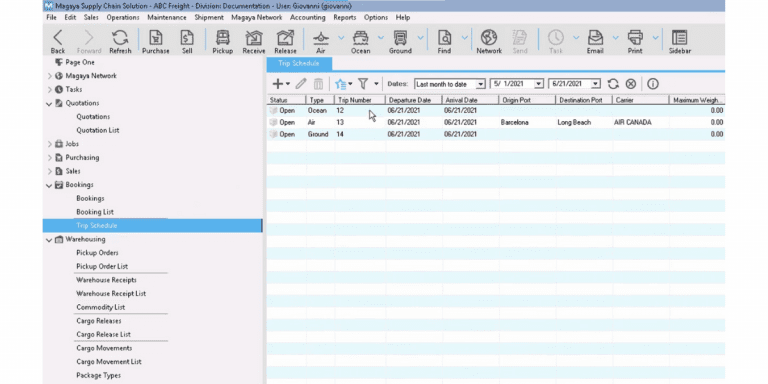Click the Ground transport icon
This screenshot has height=384, width=768.
coord(400,41)
